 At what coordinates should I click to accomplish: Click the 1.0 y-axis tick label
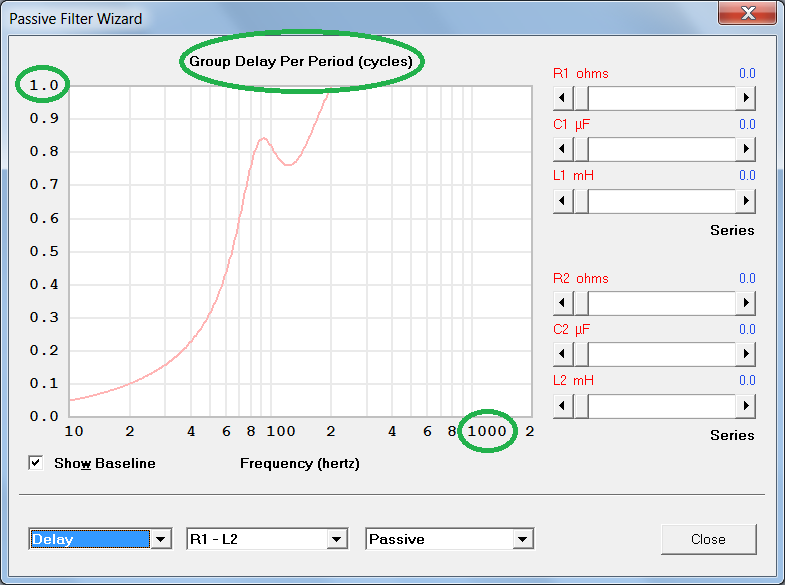click(44, 85)
